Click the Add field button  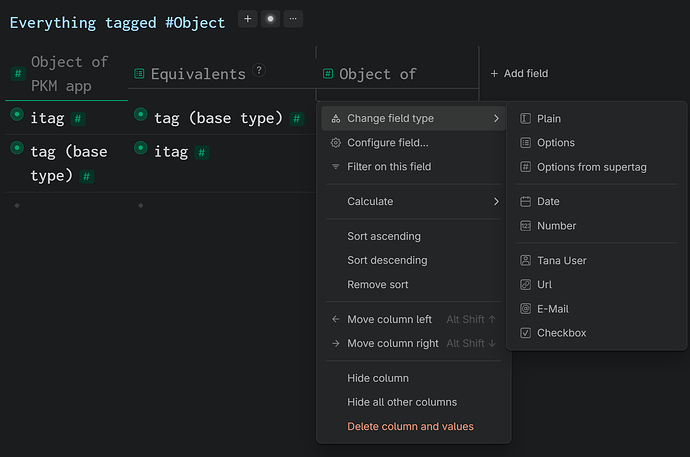tap(519, 73)
